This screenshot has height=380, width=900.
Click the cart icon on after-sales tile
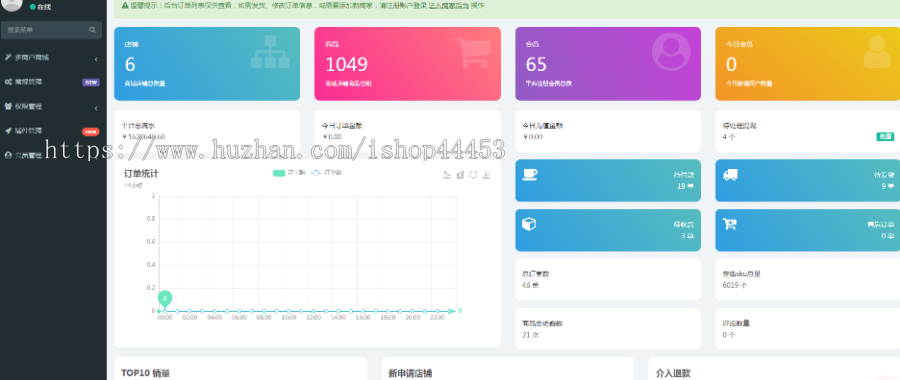click(x=730, y=224)
